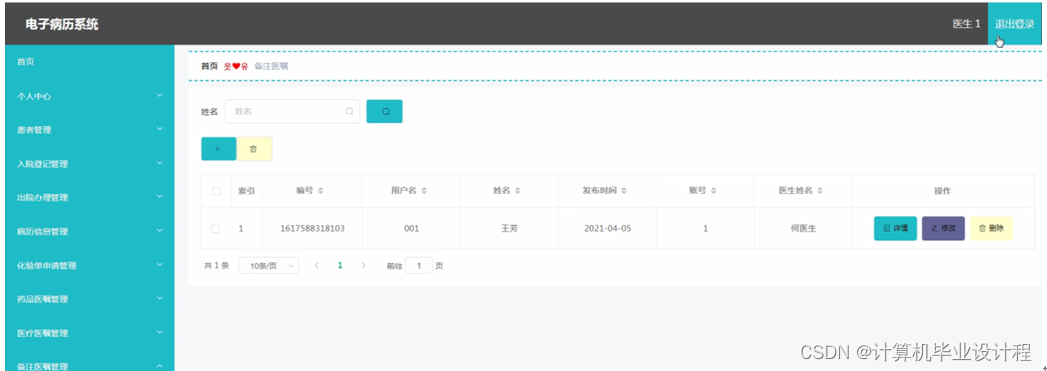Go to previous page arrow
1047x371 pixels.
click(317, 265)
